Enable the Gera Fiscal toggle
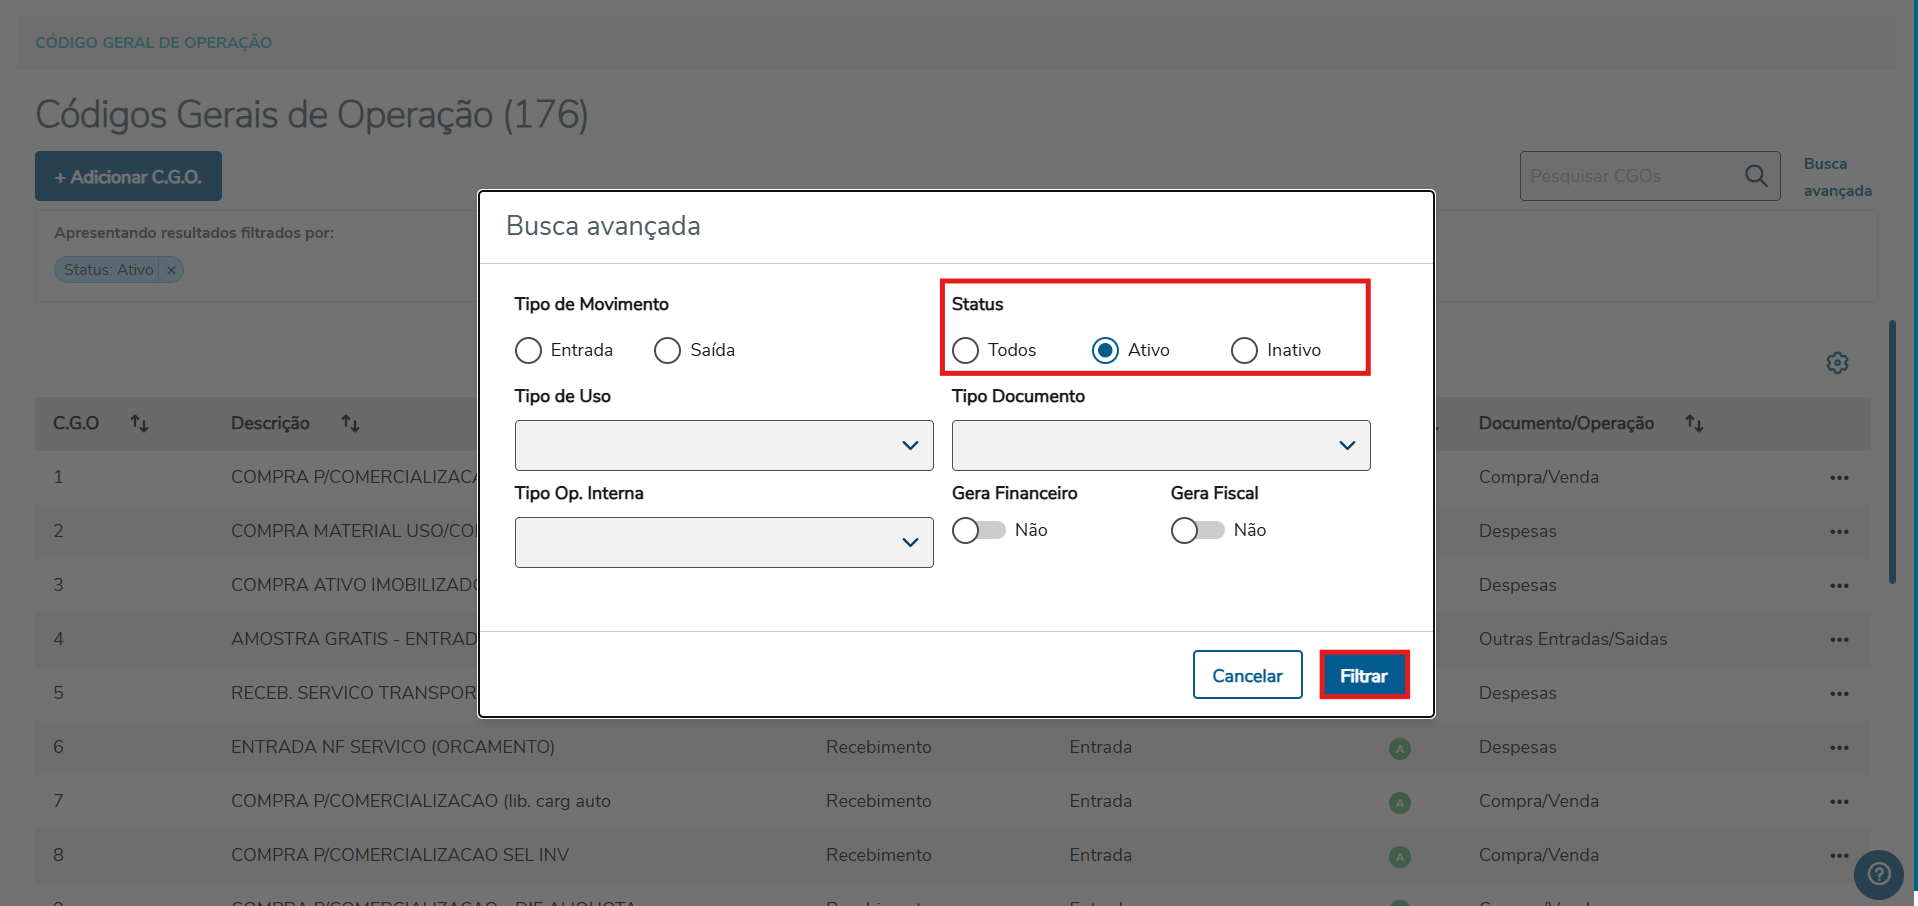The width and height of the screenshot is (1918, 906). [1197, 530]
